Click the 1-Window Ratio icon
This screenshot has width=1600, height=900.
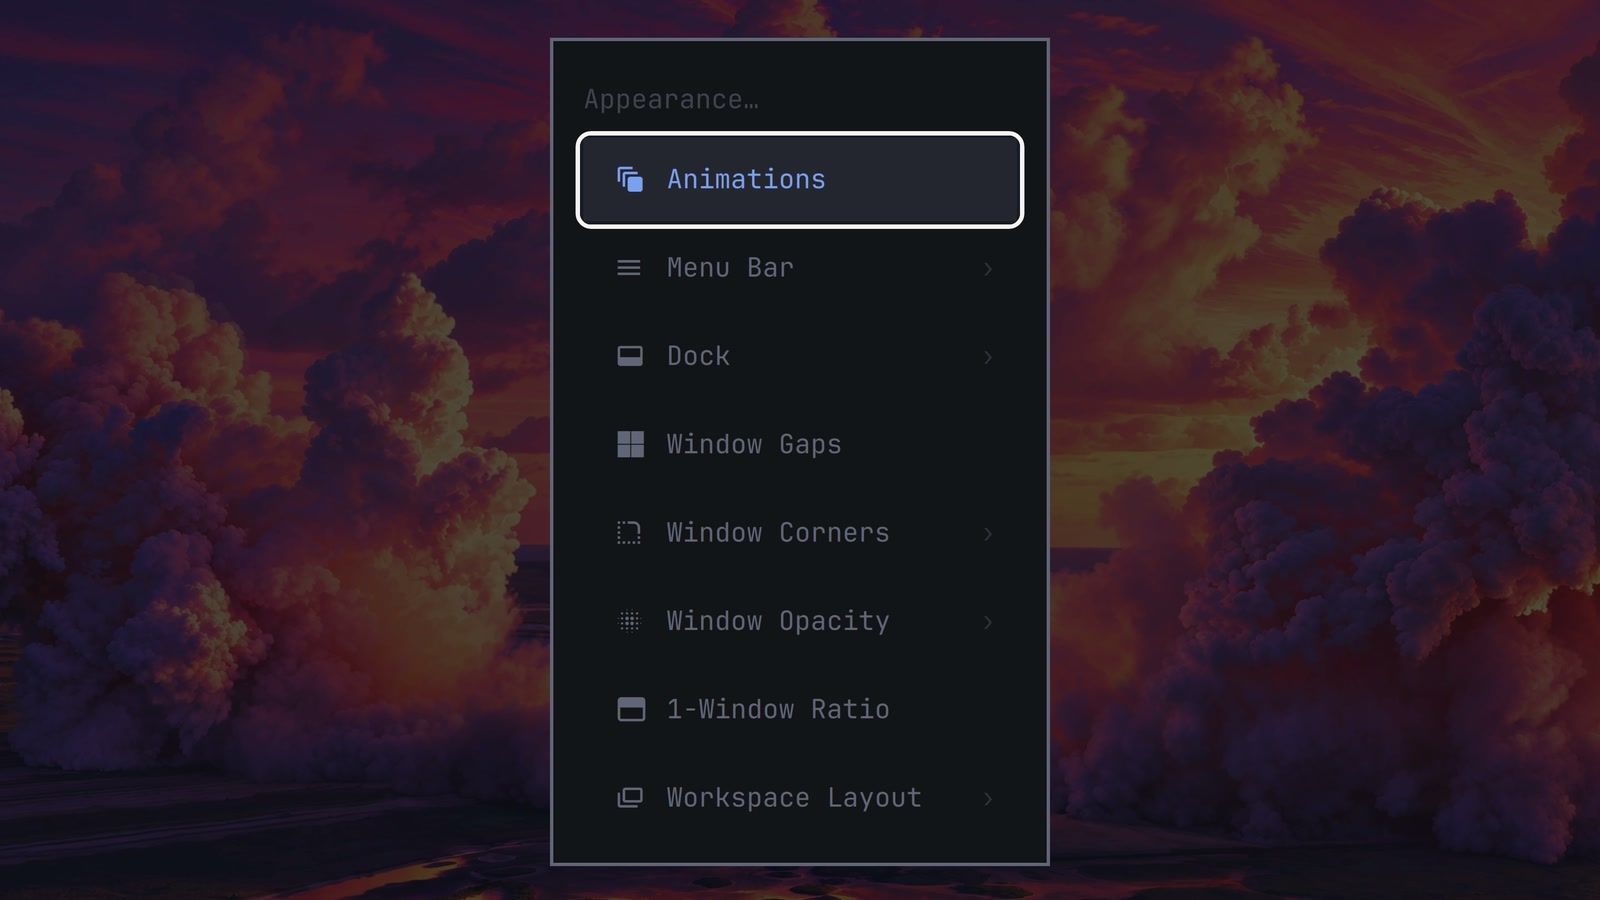631,709
